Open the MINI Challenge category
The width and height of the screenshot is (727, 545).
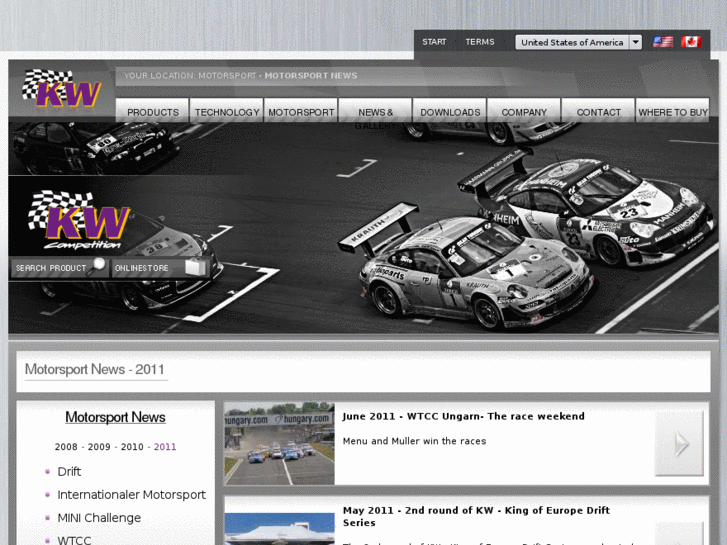click(x=99, y=518)
